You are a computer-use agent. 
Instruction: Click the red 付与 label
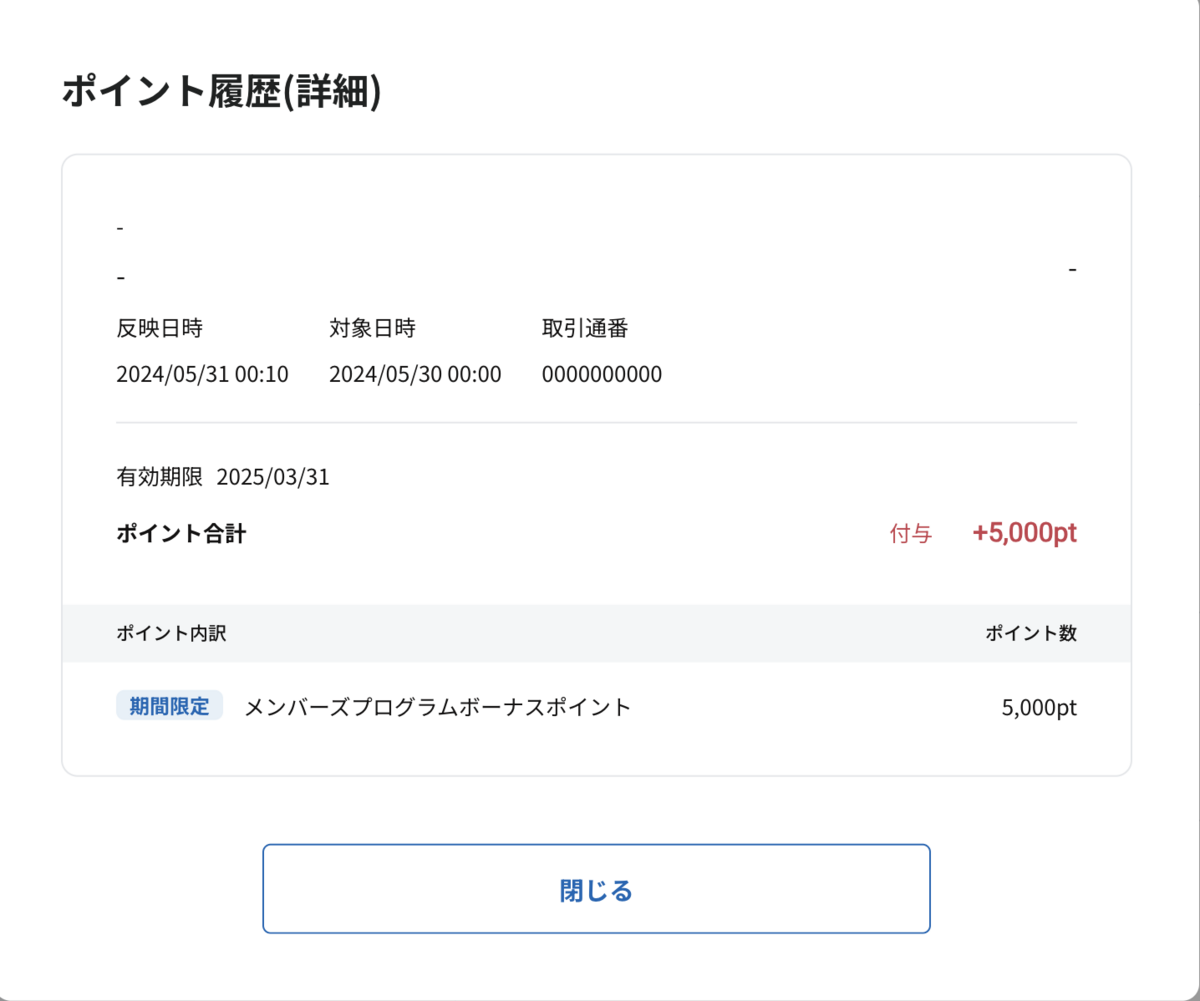coord(910,534)
